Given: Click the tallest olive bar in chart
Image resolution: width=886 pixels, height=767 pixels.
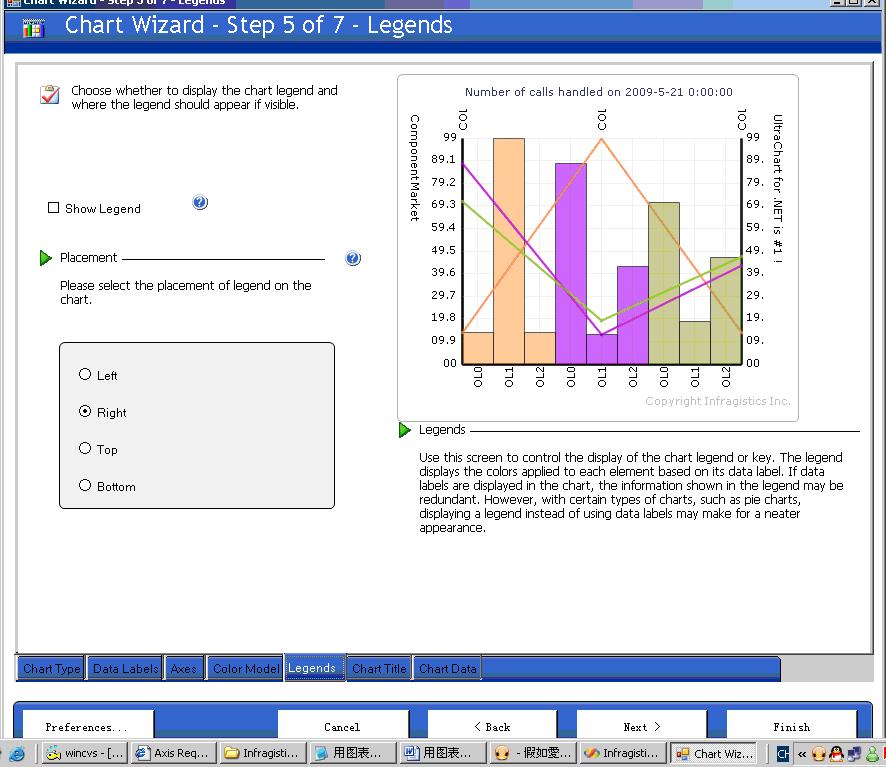Looking at the screenshot, I should 663,283.
